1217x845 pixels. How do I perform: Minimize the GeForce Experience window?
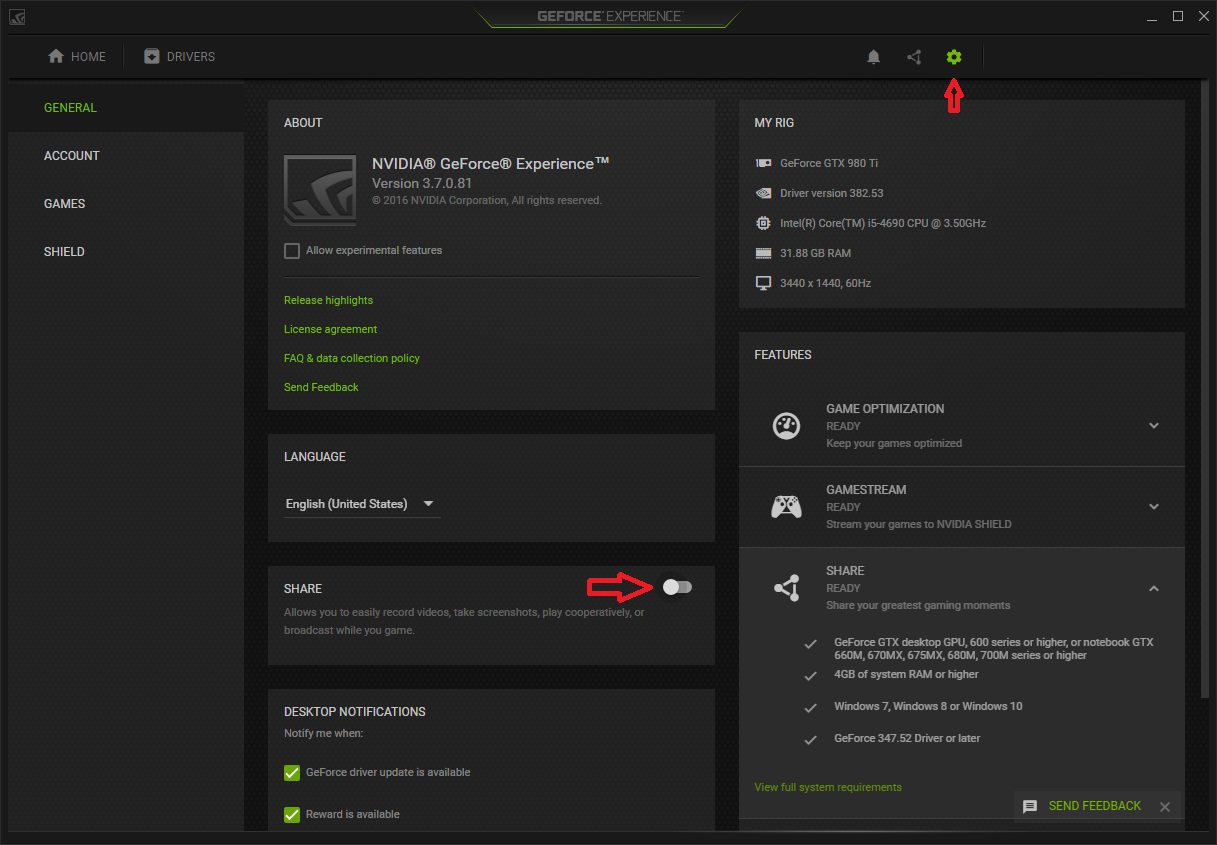[1150, 17]
